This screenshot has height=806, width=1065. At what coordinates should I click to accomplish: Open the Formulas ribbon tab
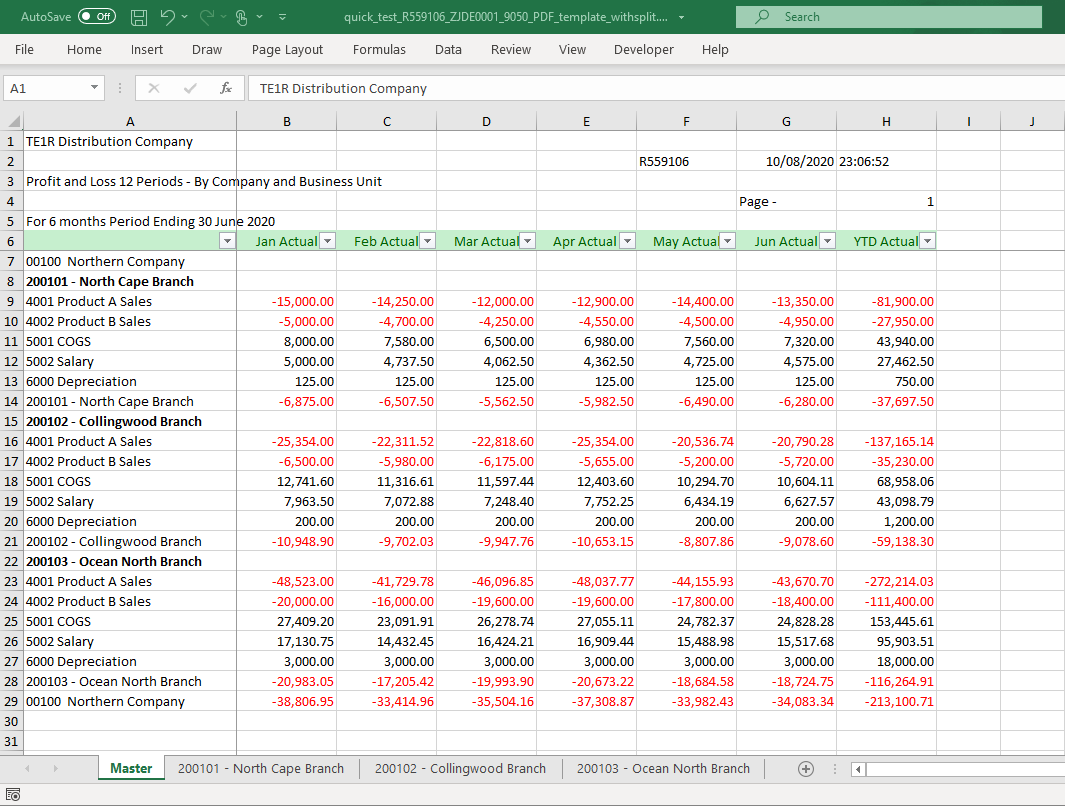[379, 49]
